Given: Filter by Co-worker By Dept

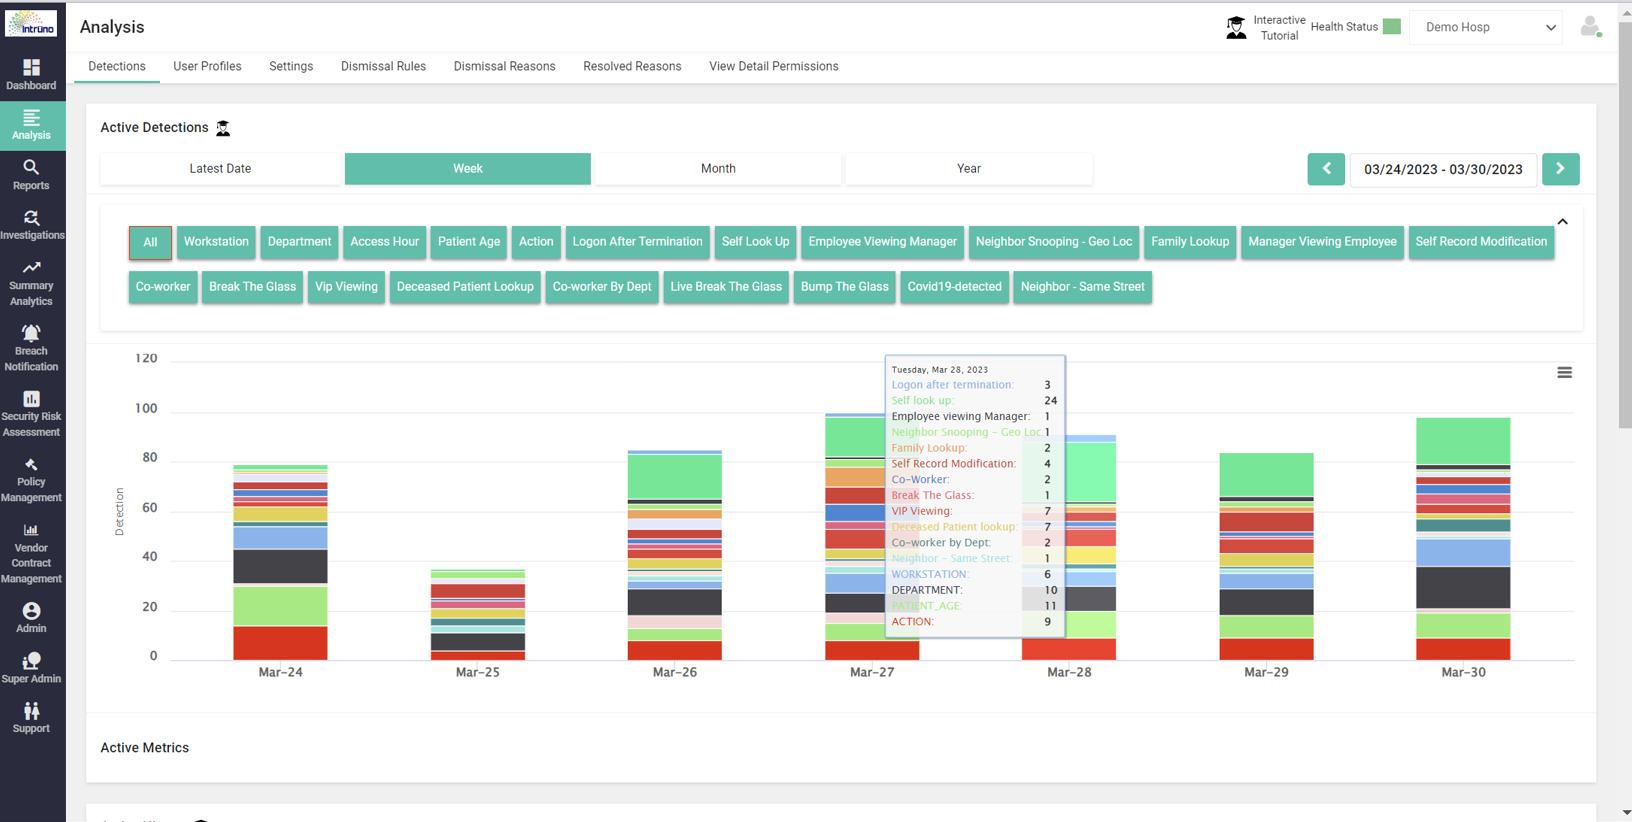Looking at the screenshot, I should tap(602, 287).
